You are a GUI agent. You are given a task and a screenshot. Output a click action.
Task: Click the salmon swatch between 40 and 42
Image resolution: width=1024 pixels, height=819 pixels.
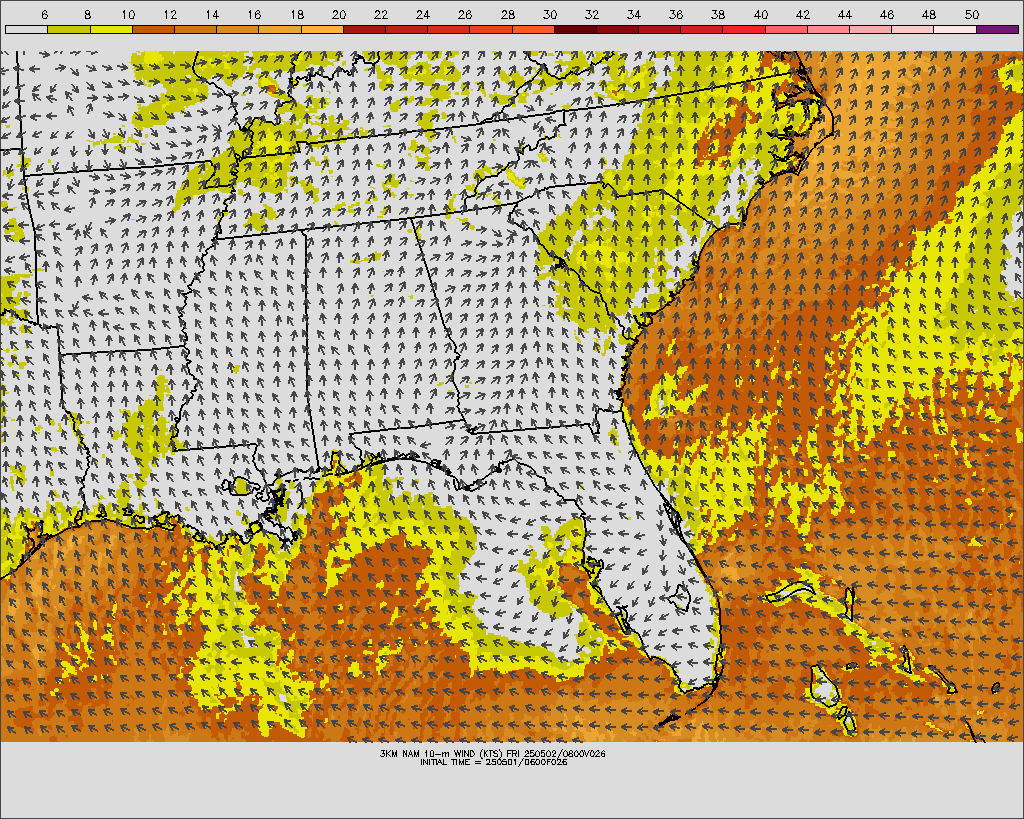pos(786,29)
